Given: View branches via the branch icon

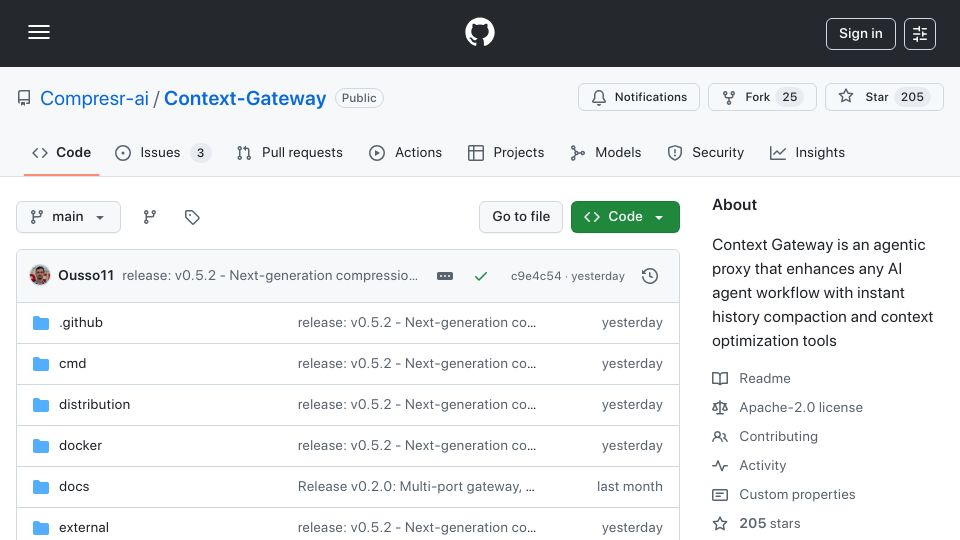Looking at the screenshot, I should pyautogui.click(x=149, y=217).
